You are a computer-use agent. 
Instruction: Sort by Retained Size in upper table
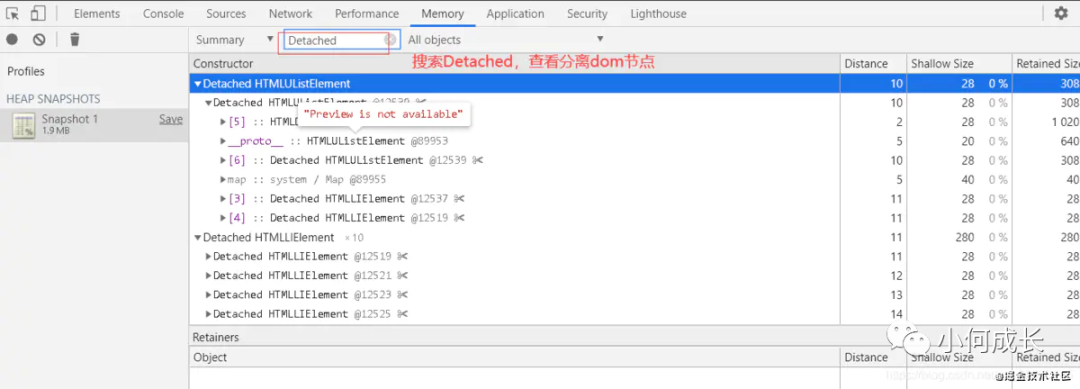1046,63
